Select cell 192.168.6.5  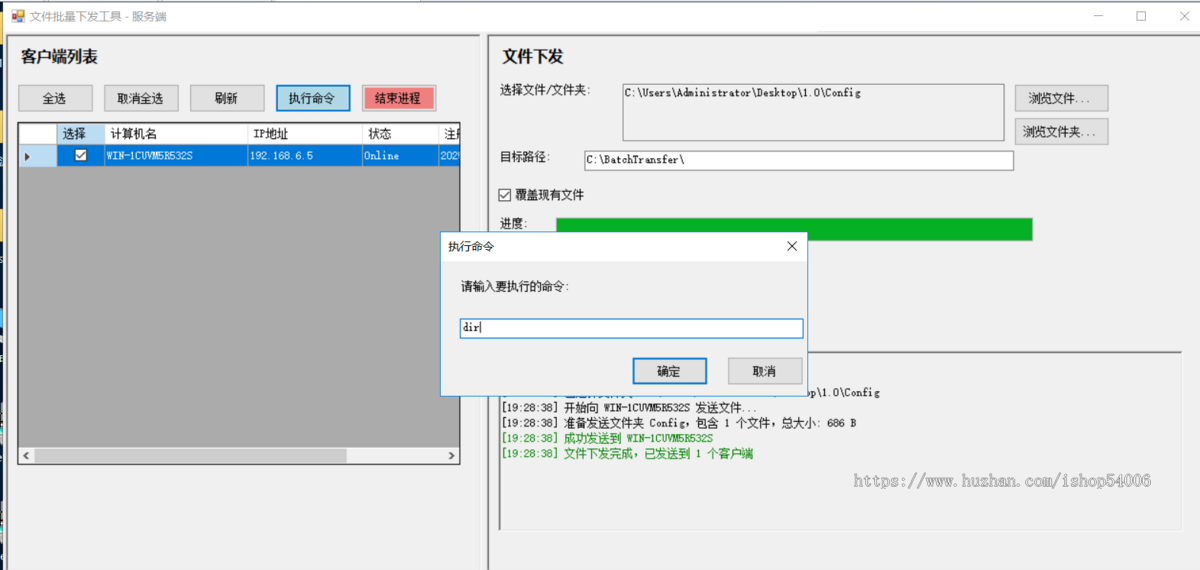305,155
